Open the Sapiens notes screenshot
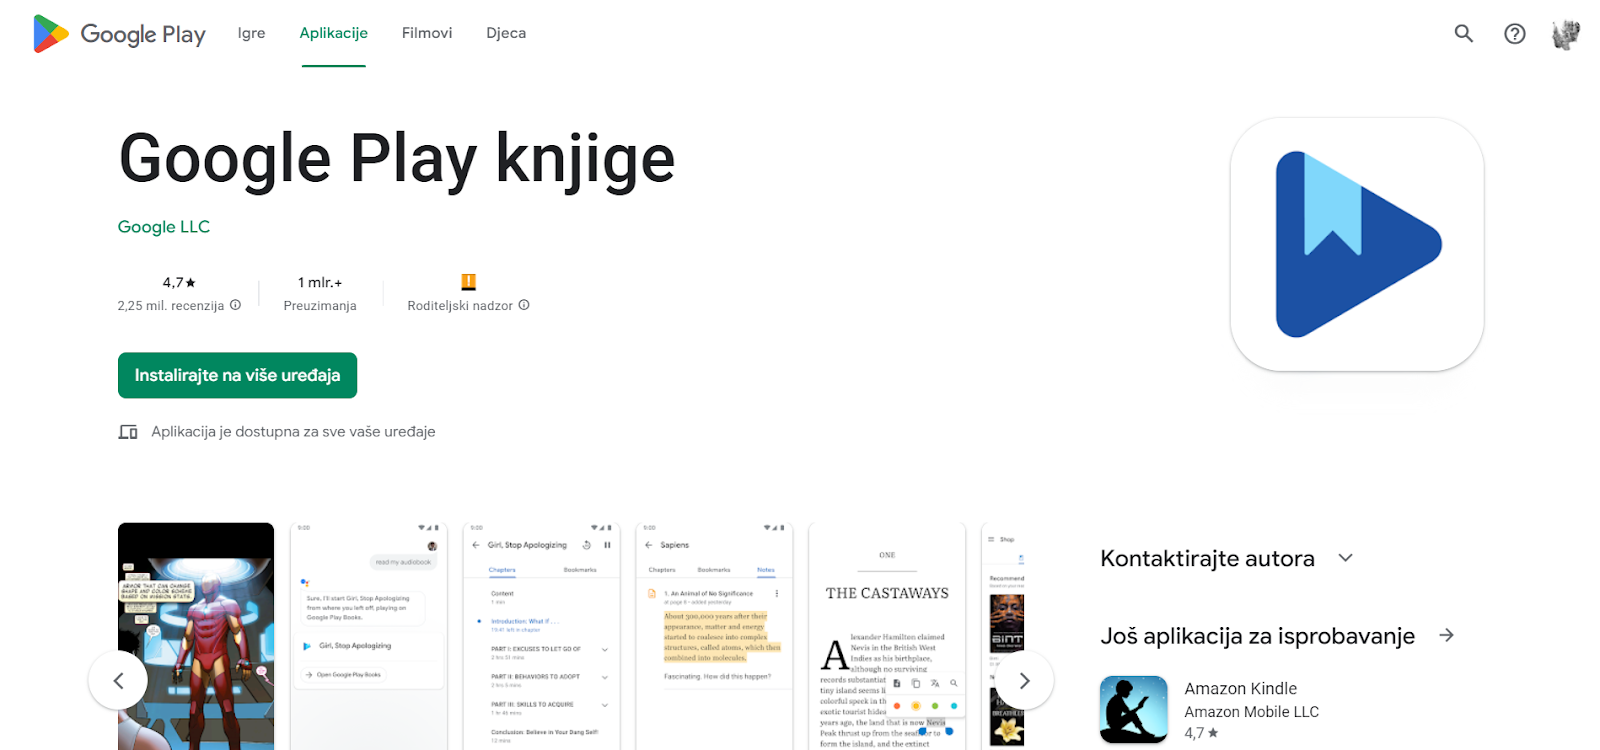Screen dimensions: 1600x750 coord(715,636)
